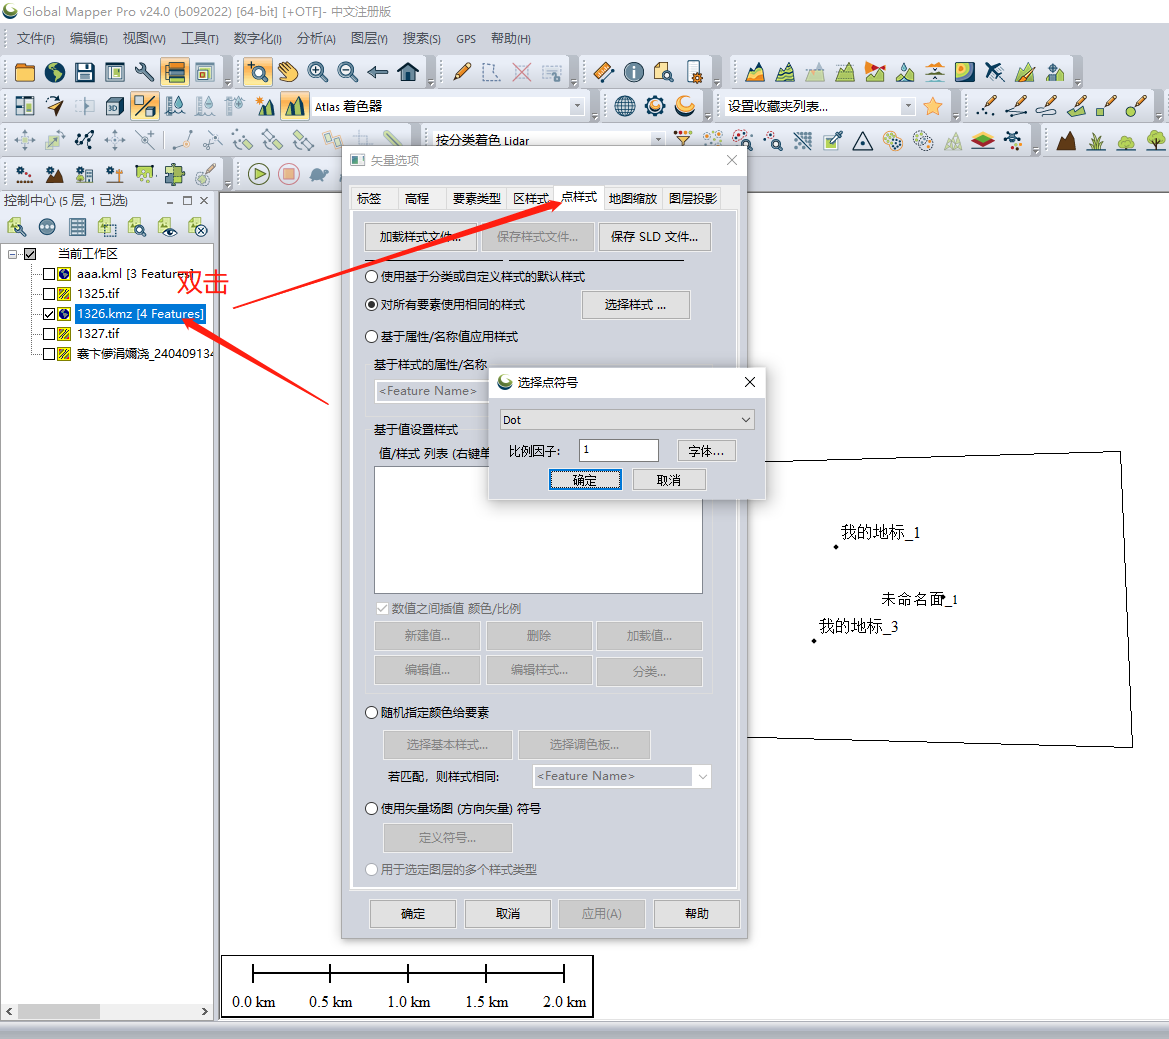Toggle aaa.kml layer checkbox
The image size is (1169, 1039).
[x=48, y=274]
